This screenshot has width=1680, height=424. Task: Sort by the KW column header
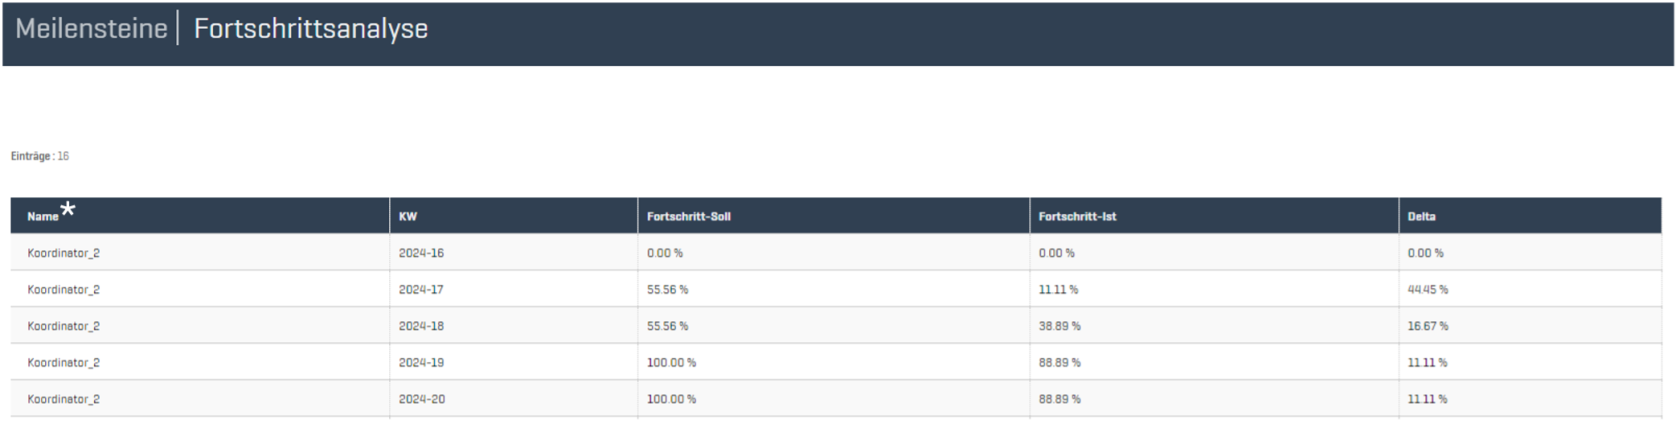(x=408, y=217)
